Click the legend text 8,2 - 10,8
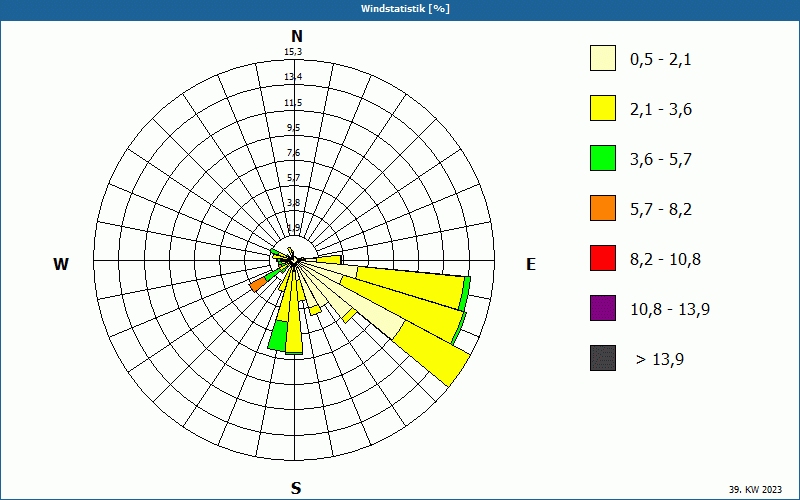This screenshot has width=800, height=500. 666,260
